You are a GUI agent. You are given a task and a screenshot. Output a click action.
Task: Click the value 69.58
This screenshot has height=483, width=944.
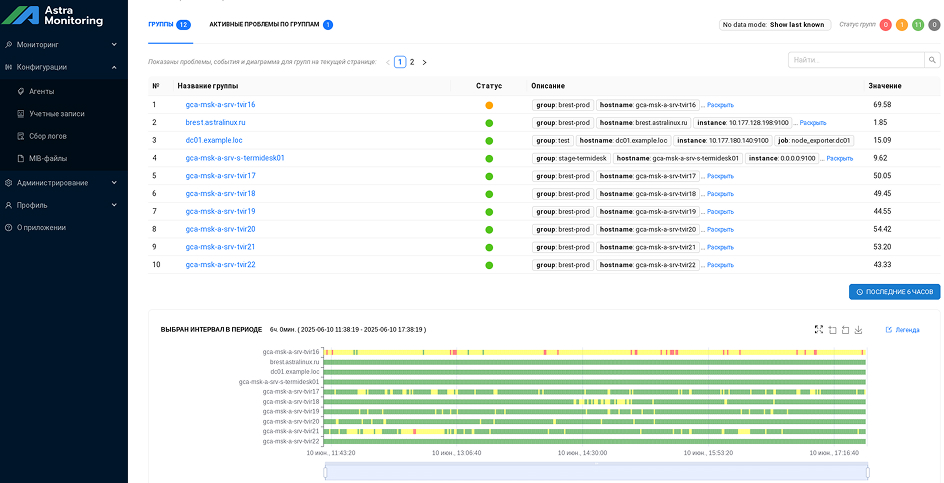tap(882, 105)
